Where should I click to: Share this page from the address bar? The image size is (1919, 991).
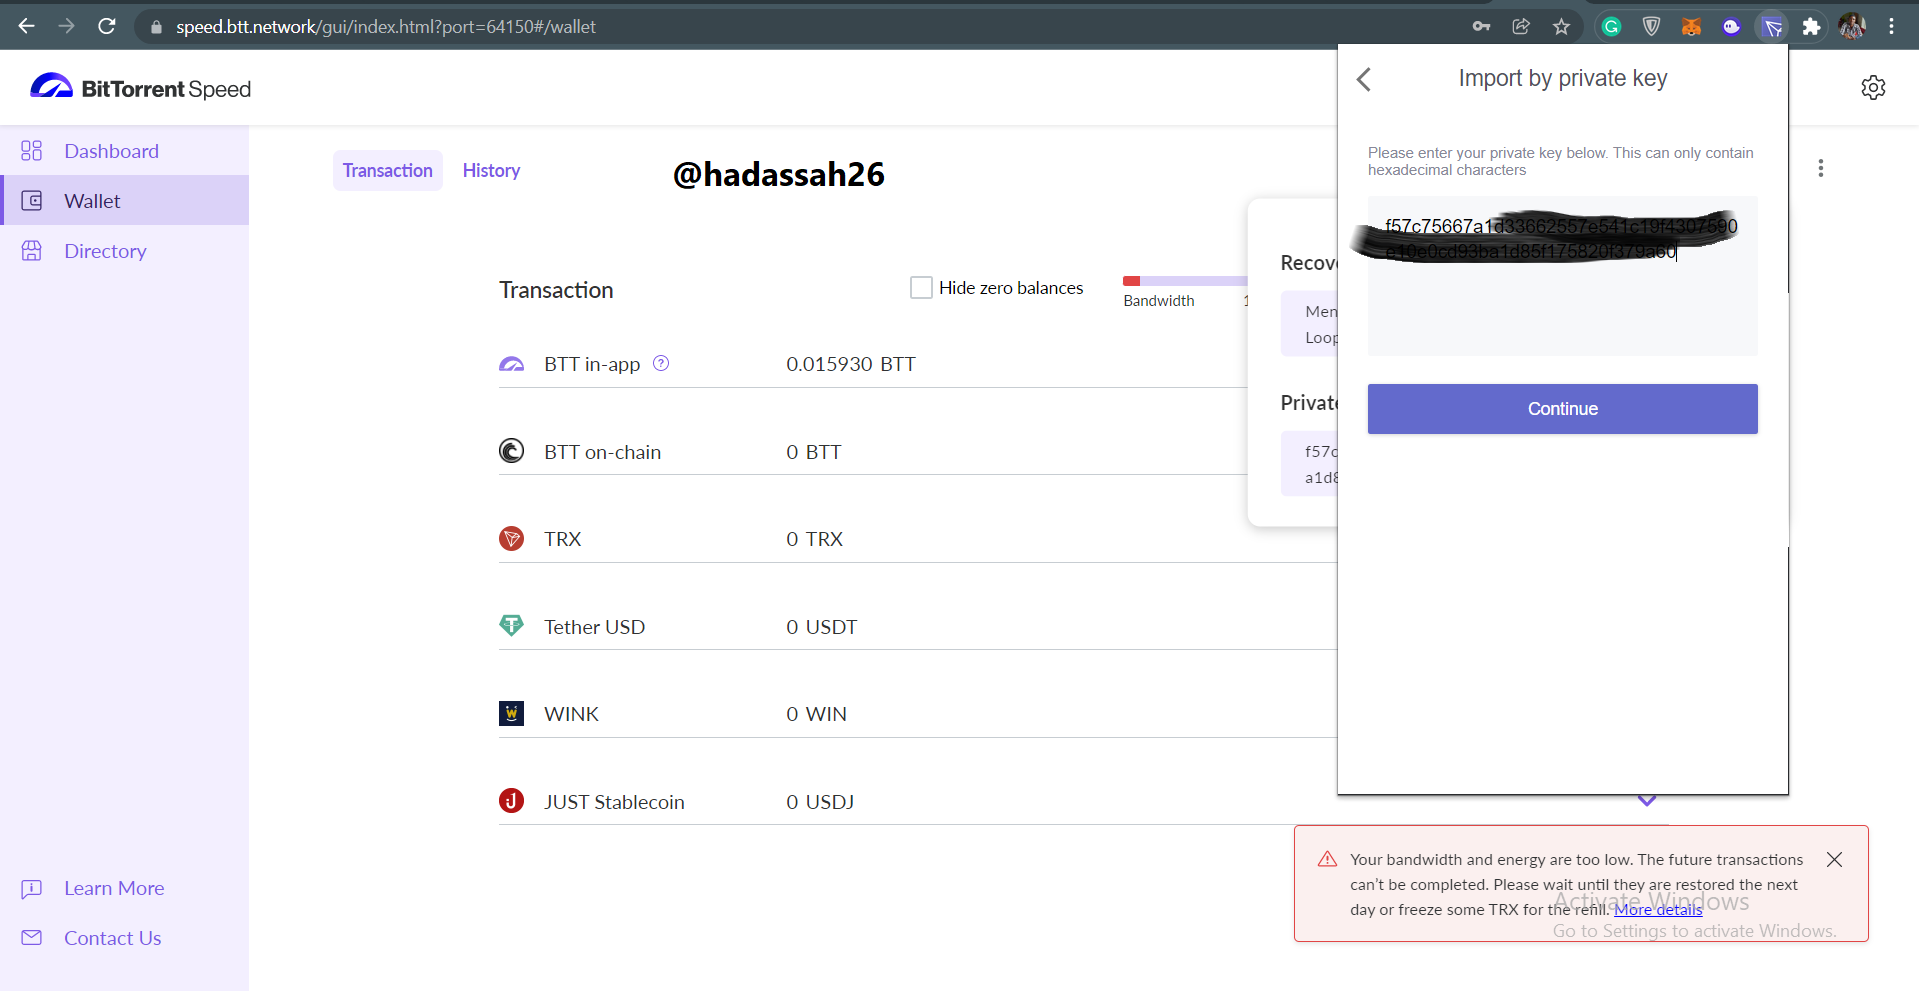(x=1521, y=27)
